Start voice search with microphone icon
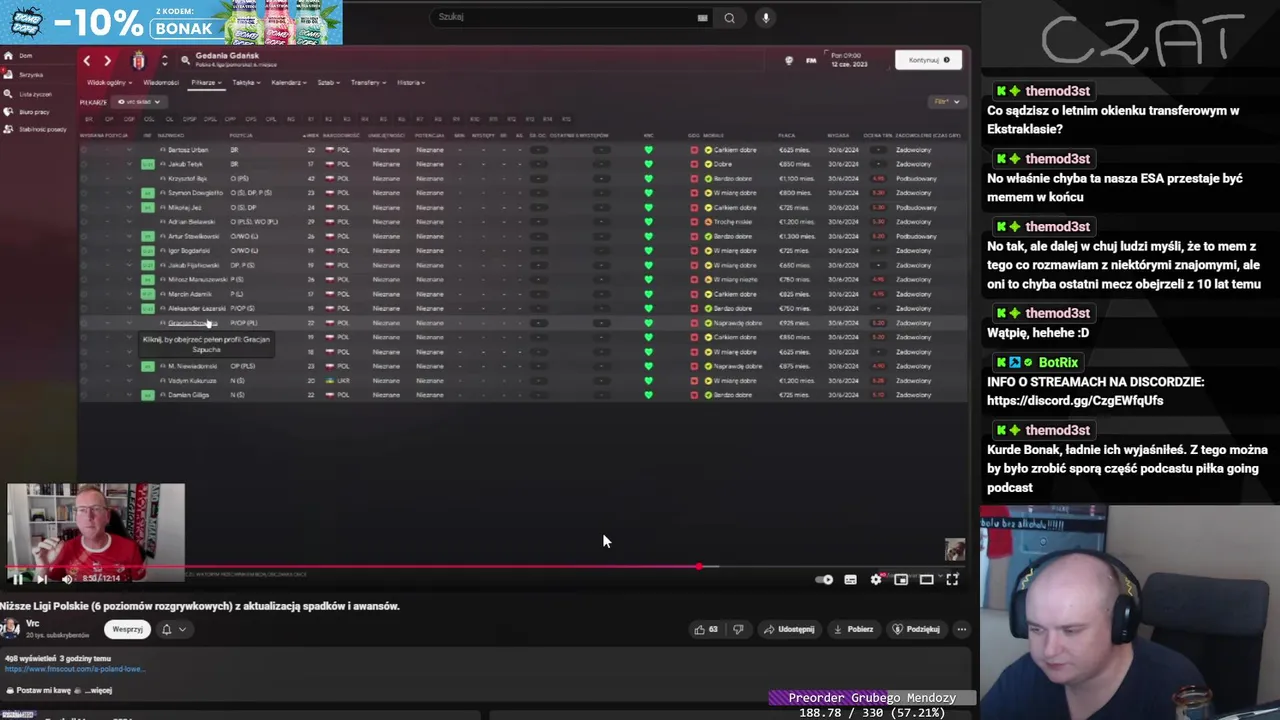The height and width of the screenshot is (720, 1280). (x=765, y=17)
